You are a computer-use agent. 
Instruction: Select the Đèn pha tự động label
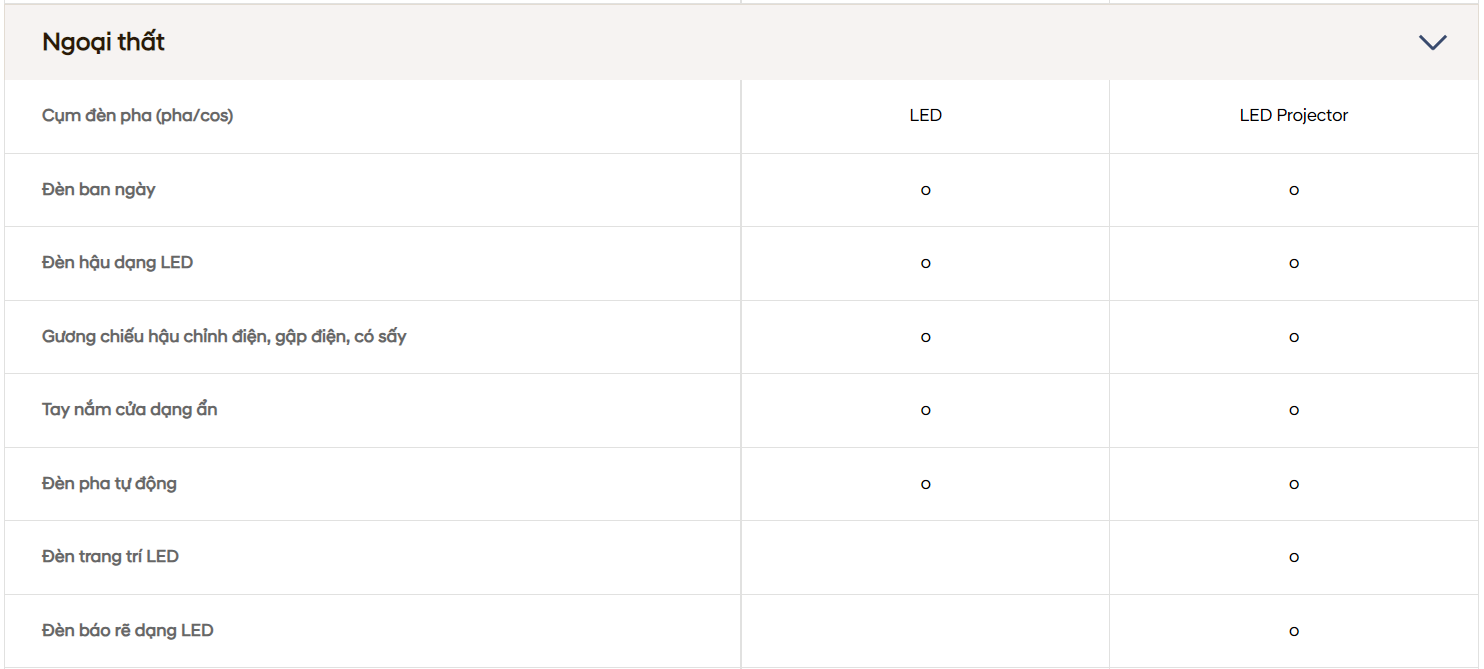point(109,484)
